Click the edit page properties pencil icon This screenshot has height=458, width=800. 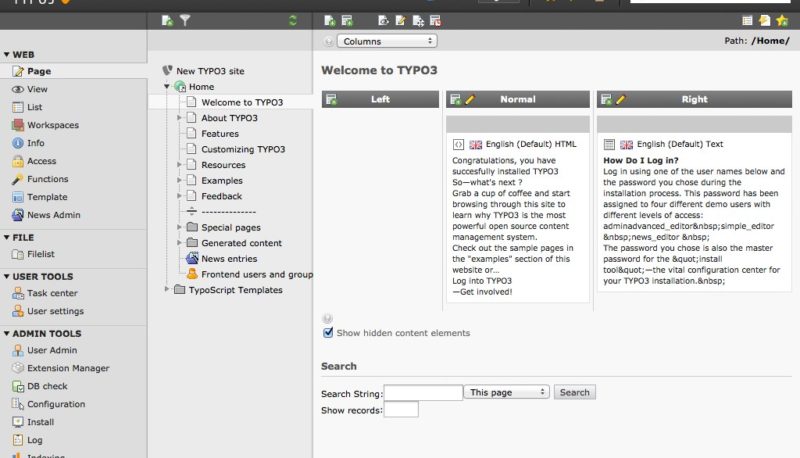pyautogui.click(x=401, y=20)
